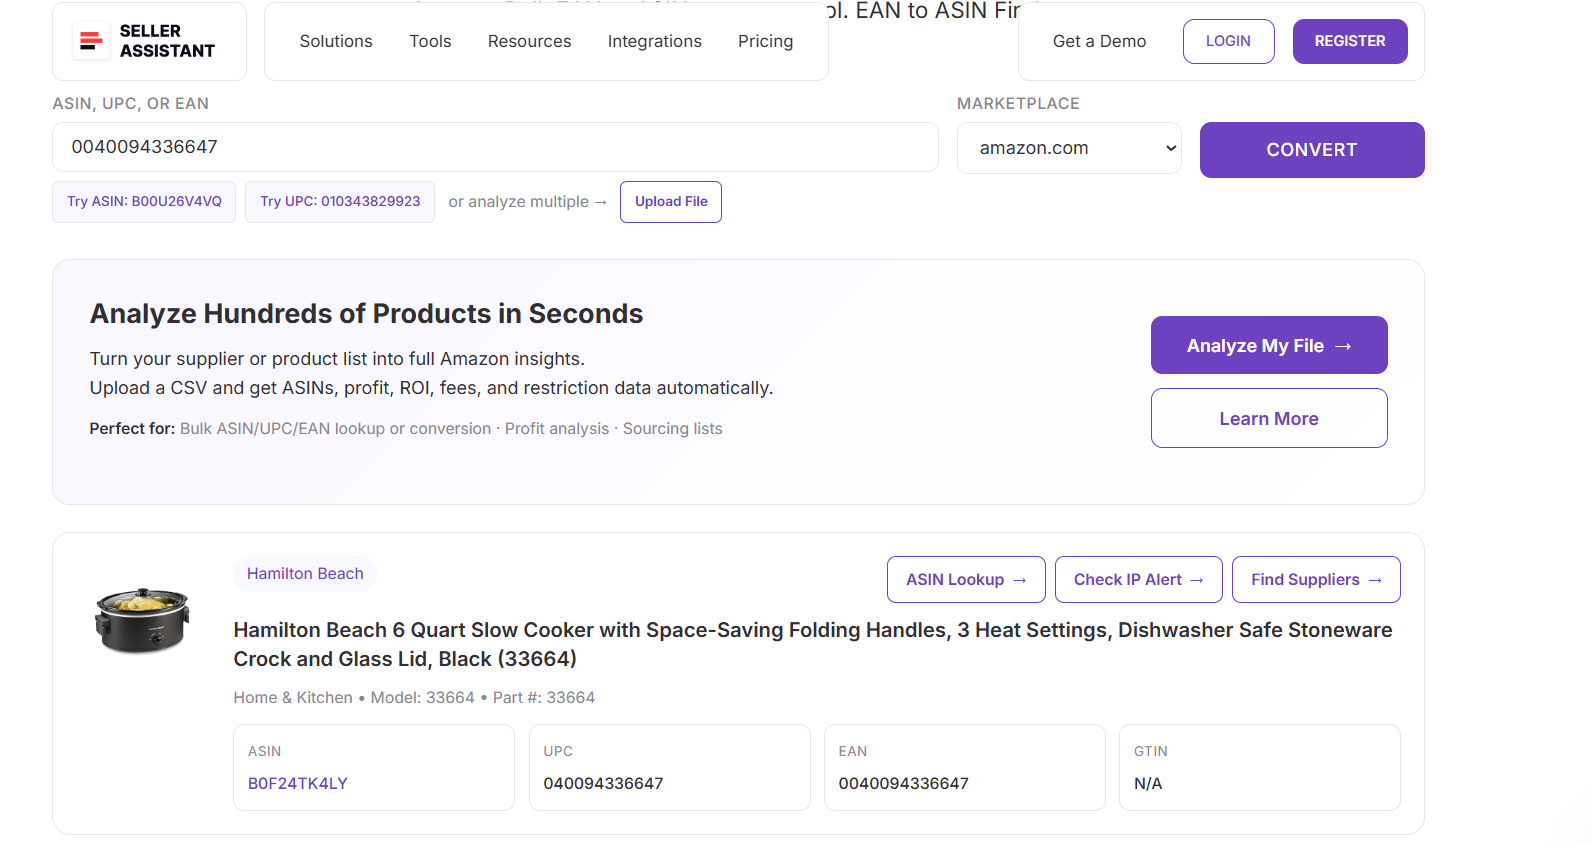This screenshot has height=846, width=1592.
Task: Focus the ASIN, UPC, or EAN input field
Action: point(495,147)
